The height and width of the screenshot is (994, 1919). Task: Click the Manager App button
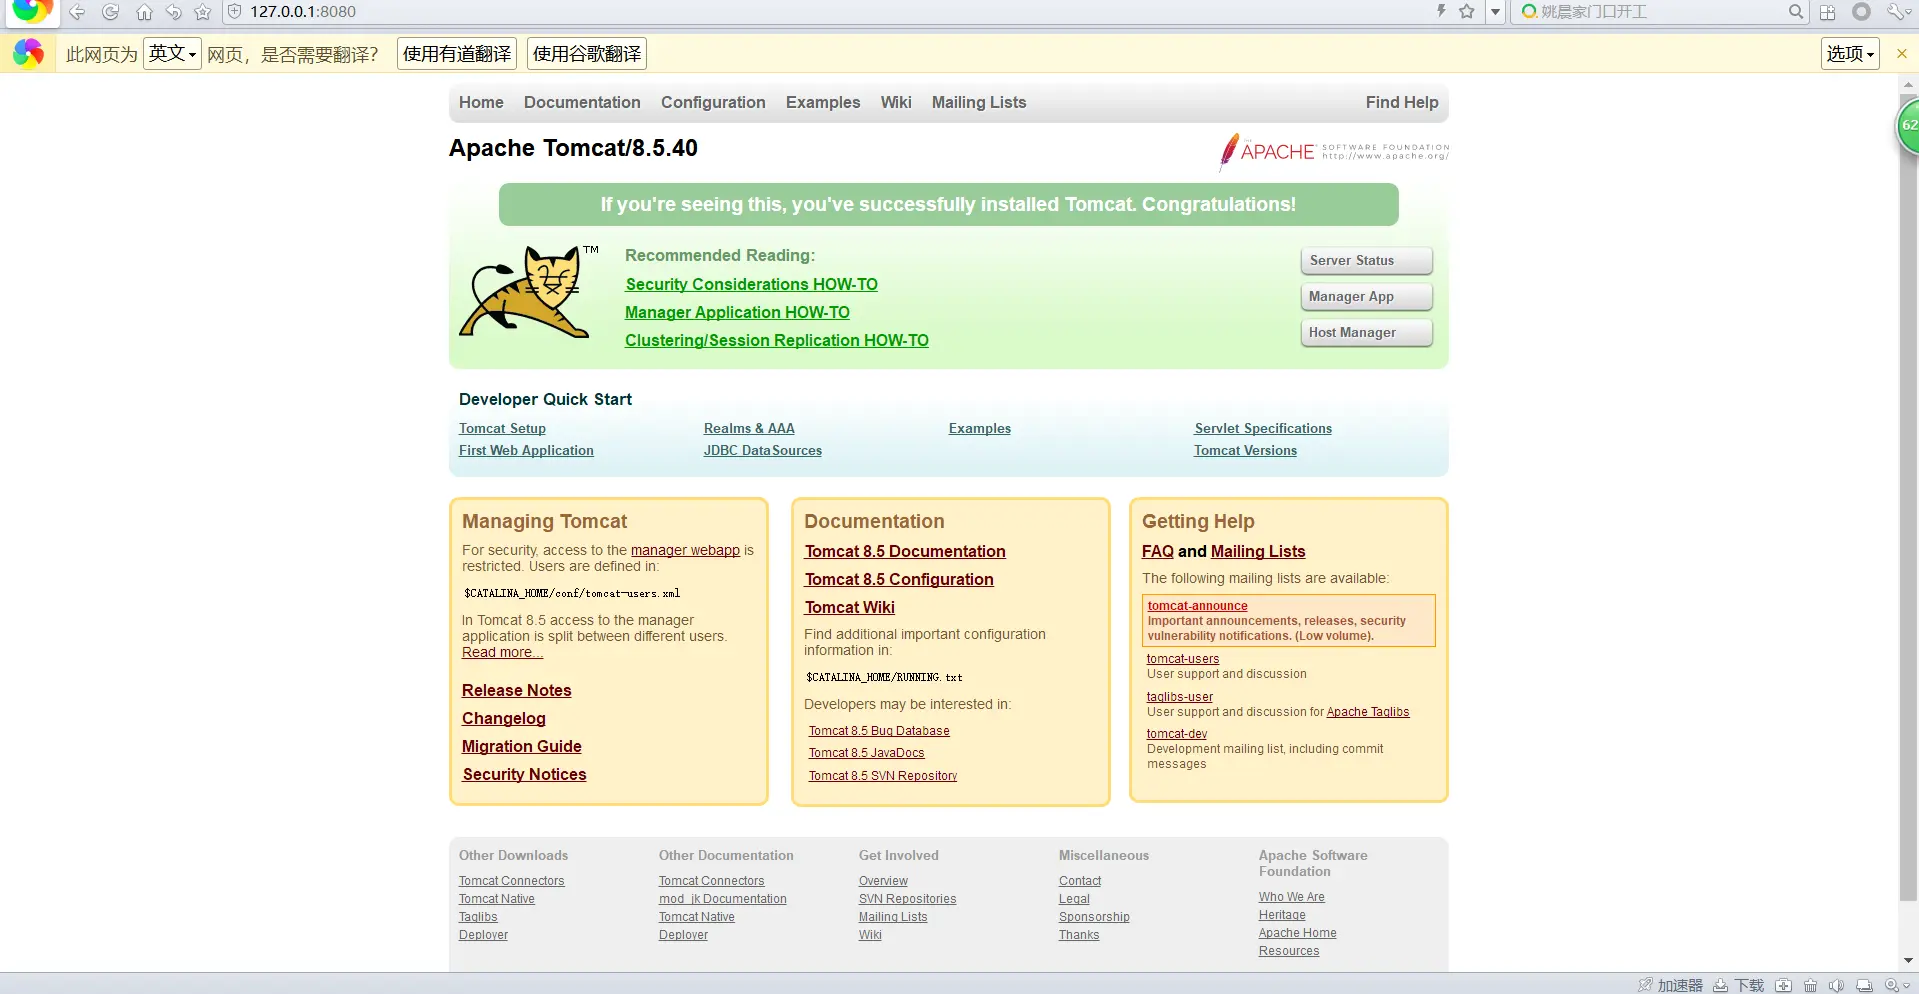(1366, 297)
